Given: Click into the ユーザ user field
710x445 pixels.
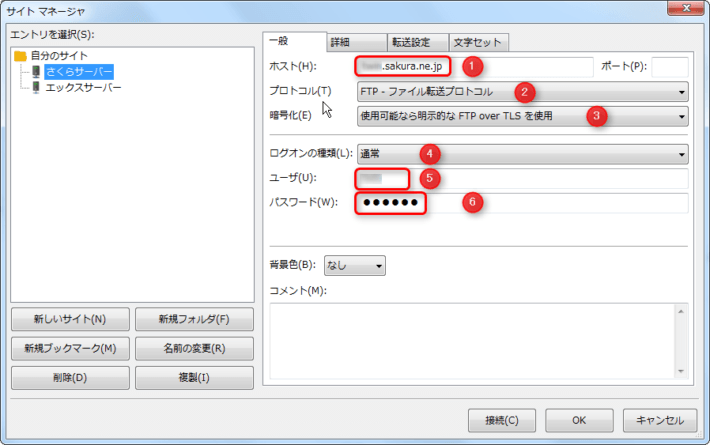Looking at the screenshot, I should (523, 178).
